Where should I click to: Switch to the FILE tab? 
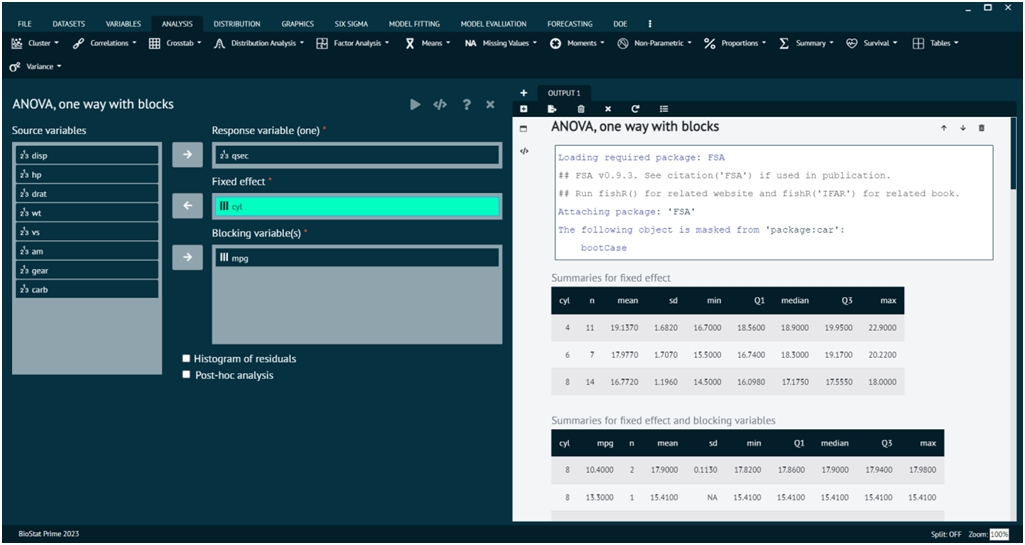coord(24,24)
